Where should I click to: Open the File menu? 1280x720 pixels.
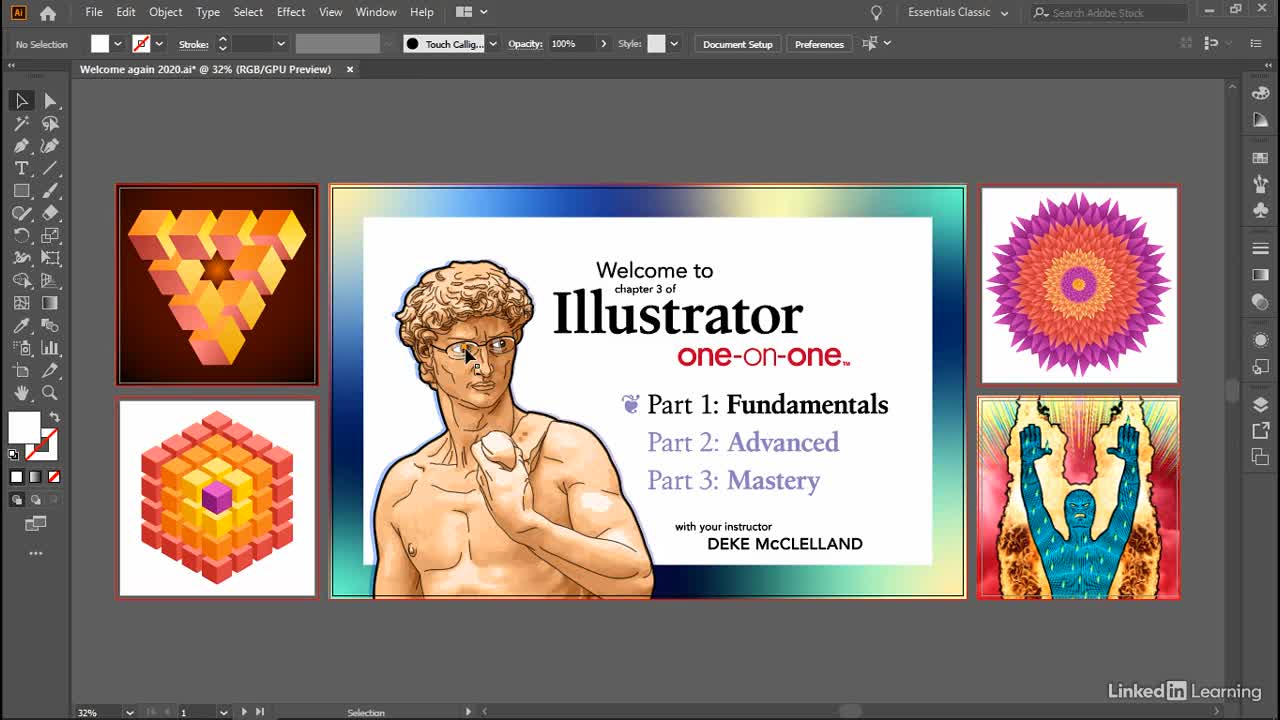(x=94, y=12)
